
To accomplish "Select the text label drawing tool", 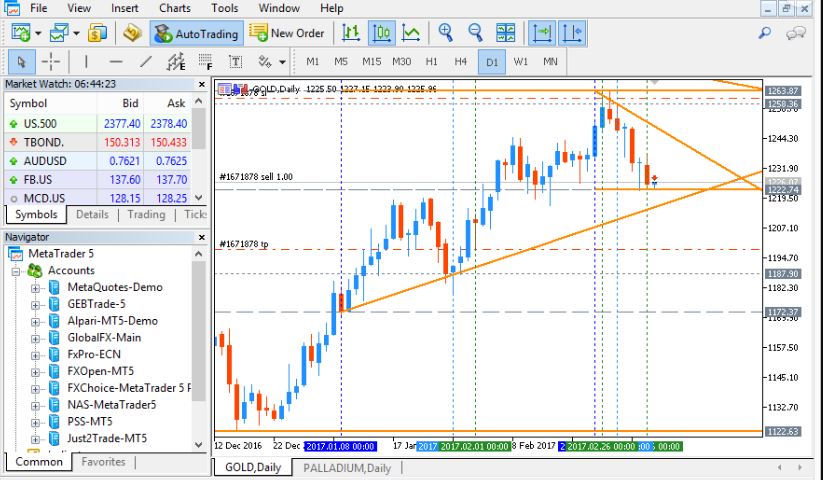I will 236,62.
